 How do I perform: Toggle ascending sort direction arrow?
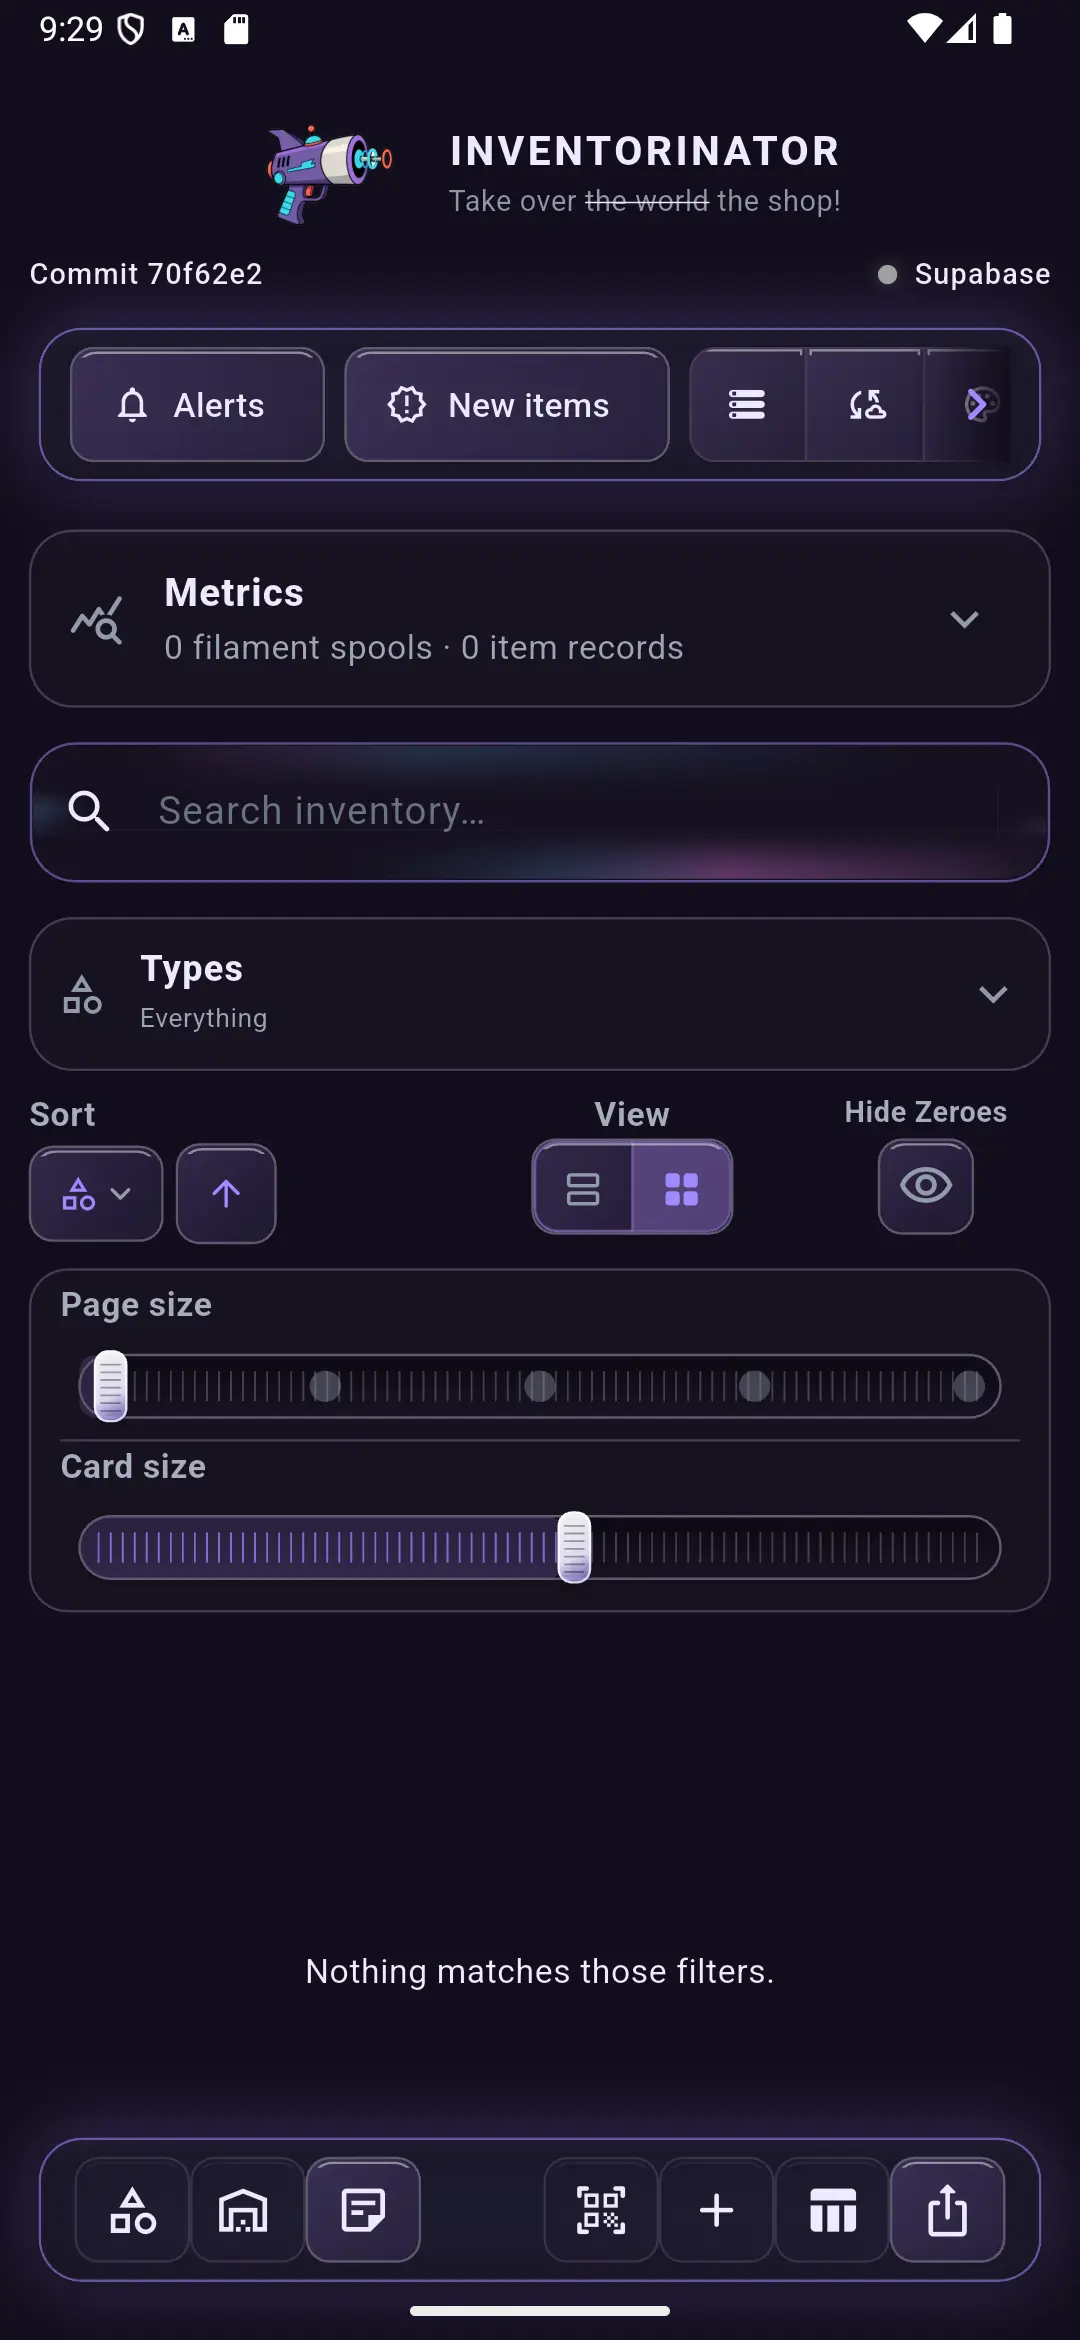point(226,1194)
